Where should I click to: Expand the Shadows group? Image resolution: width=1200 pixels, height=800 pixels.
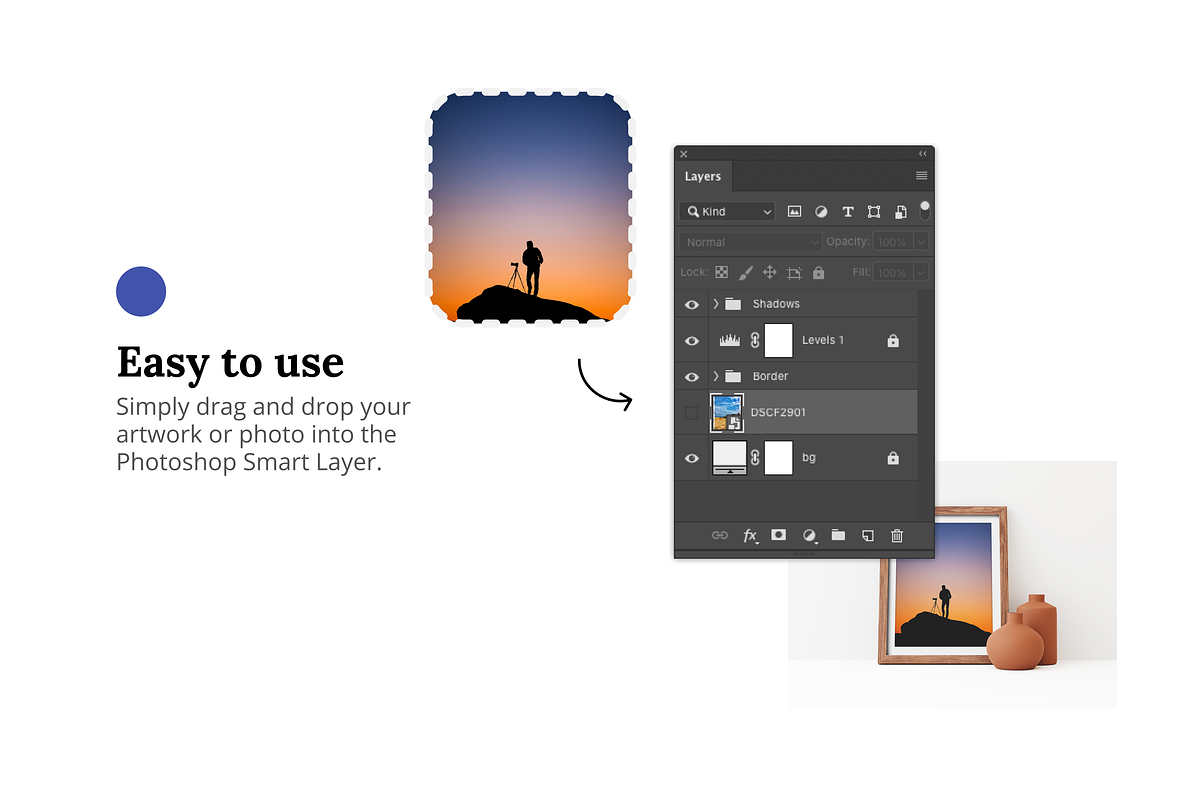click(716, 304)
